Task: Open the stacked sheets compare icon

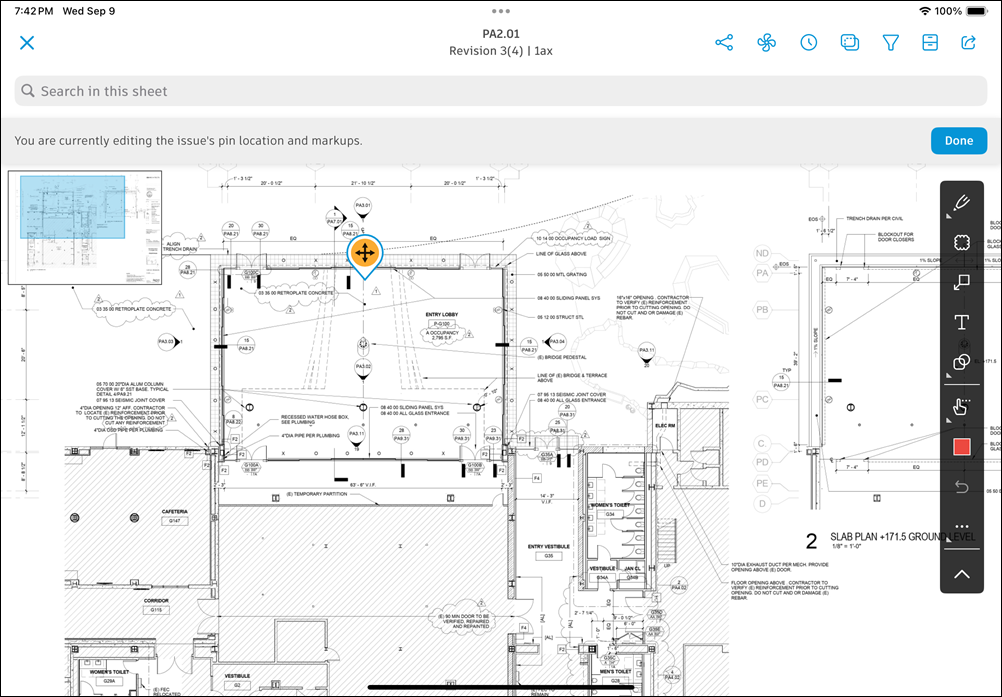Action: coord(850,43)
